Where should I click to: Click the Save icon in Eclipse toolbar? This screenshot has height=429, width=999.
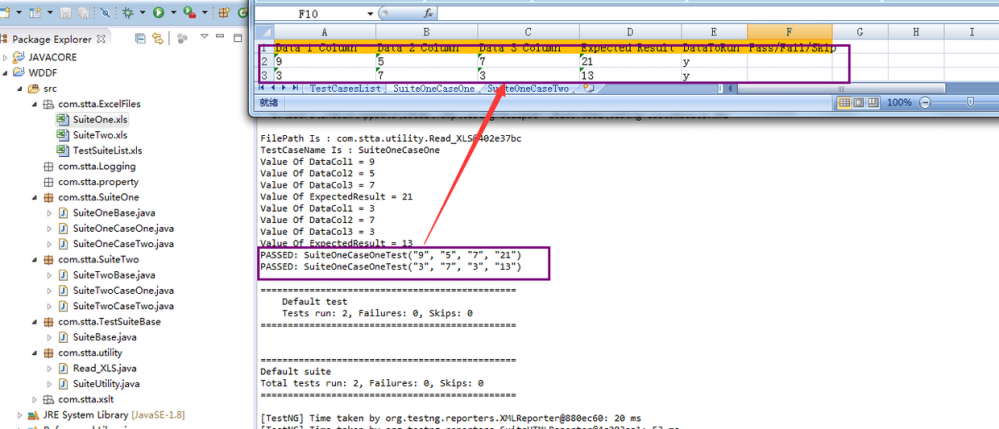[66, 12]
